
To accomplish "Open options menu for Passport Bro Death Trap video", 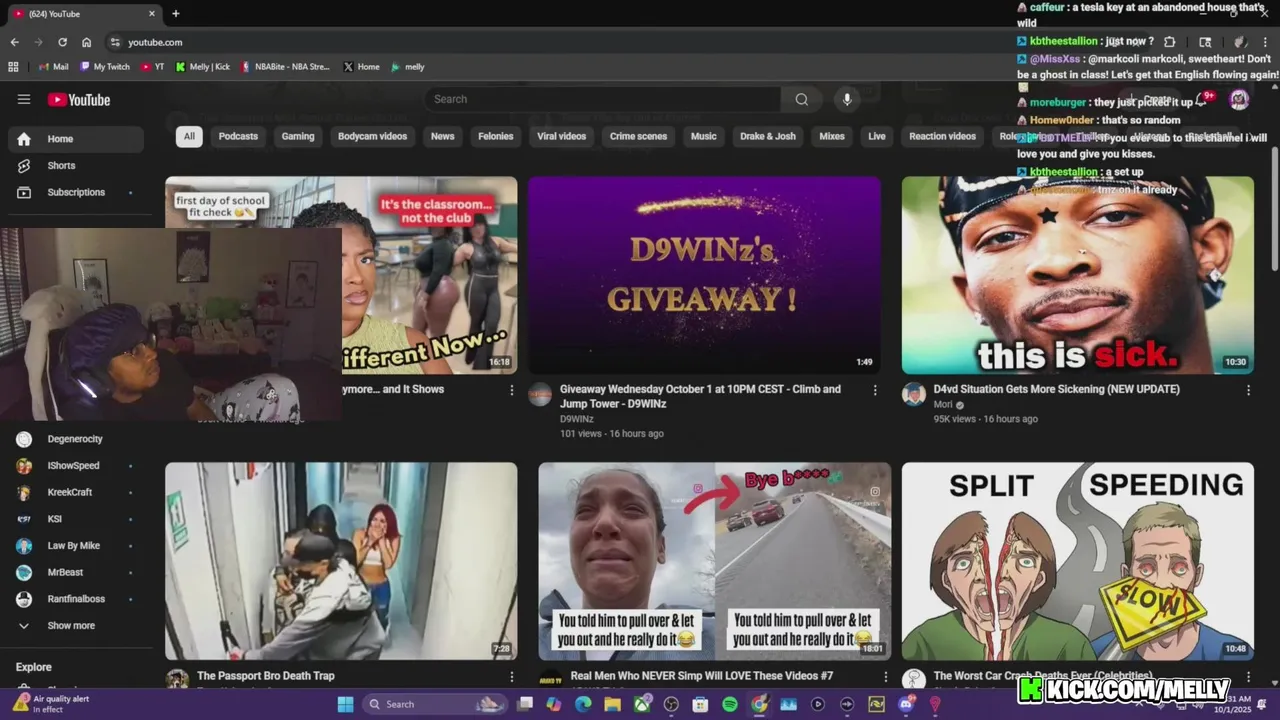I will 512,677.
